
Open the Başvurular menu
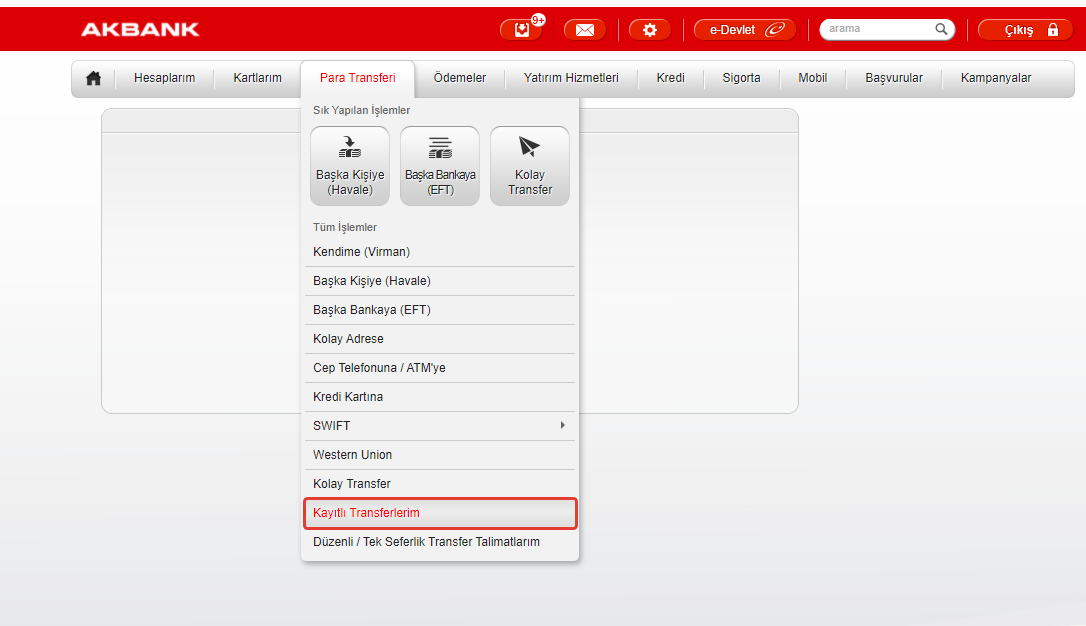coord(894,78)
